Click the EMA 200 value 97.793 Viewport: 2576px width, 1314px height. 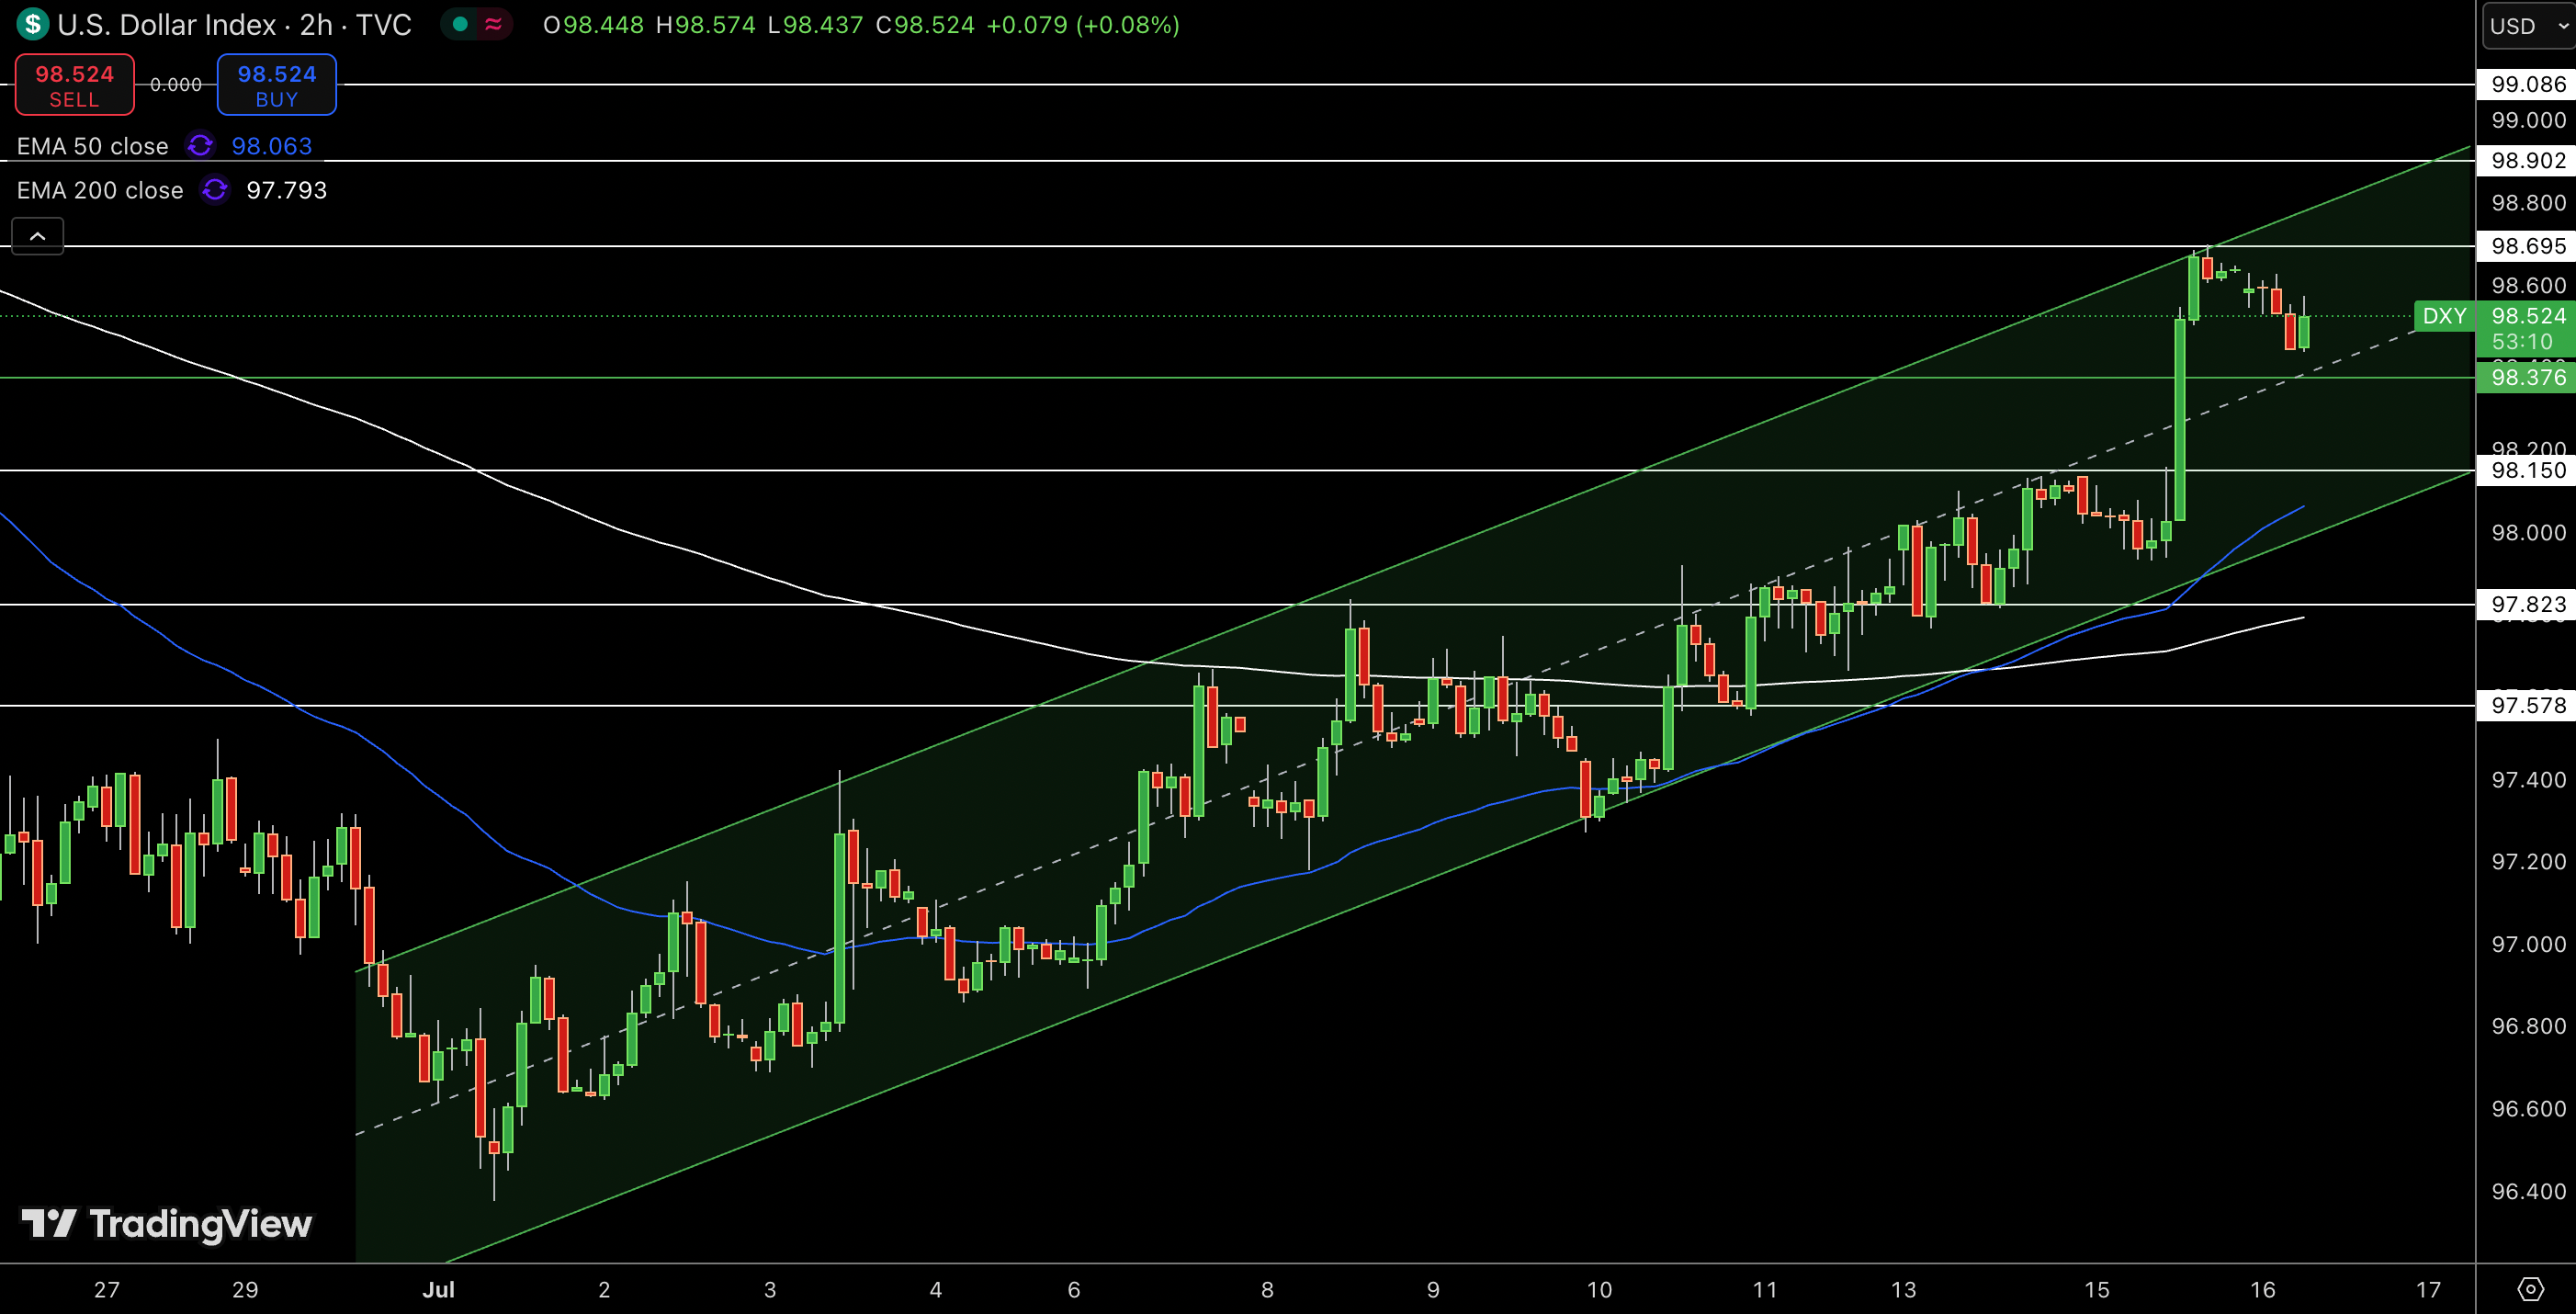[x=287, y=190]
